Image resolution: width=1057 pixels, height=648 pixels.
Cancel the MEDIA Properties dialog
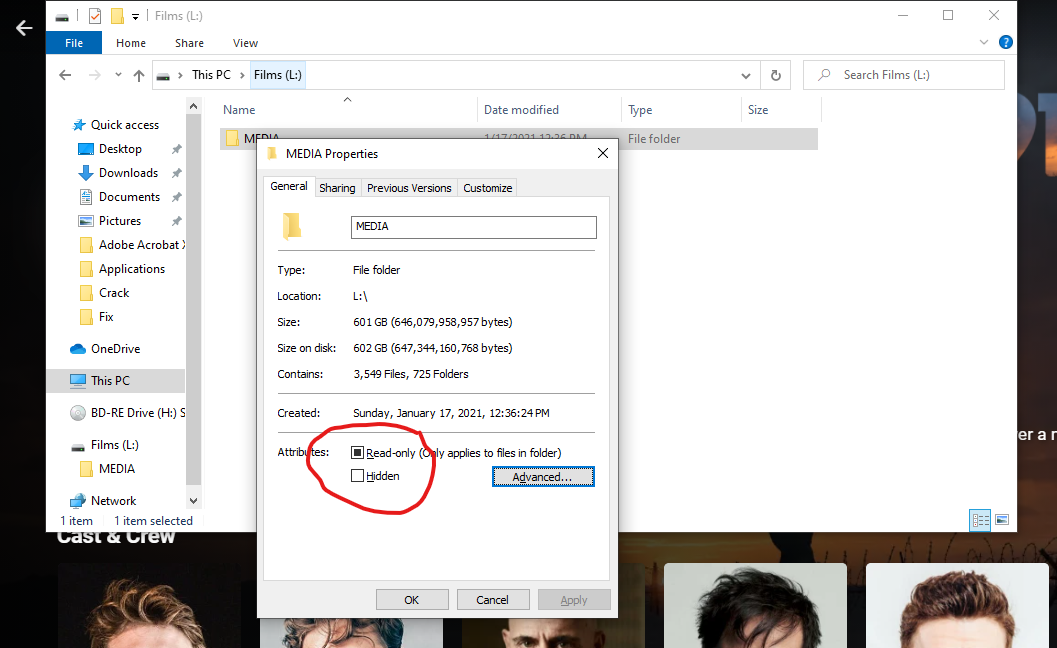(x=493, y=599)
